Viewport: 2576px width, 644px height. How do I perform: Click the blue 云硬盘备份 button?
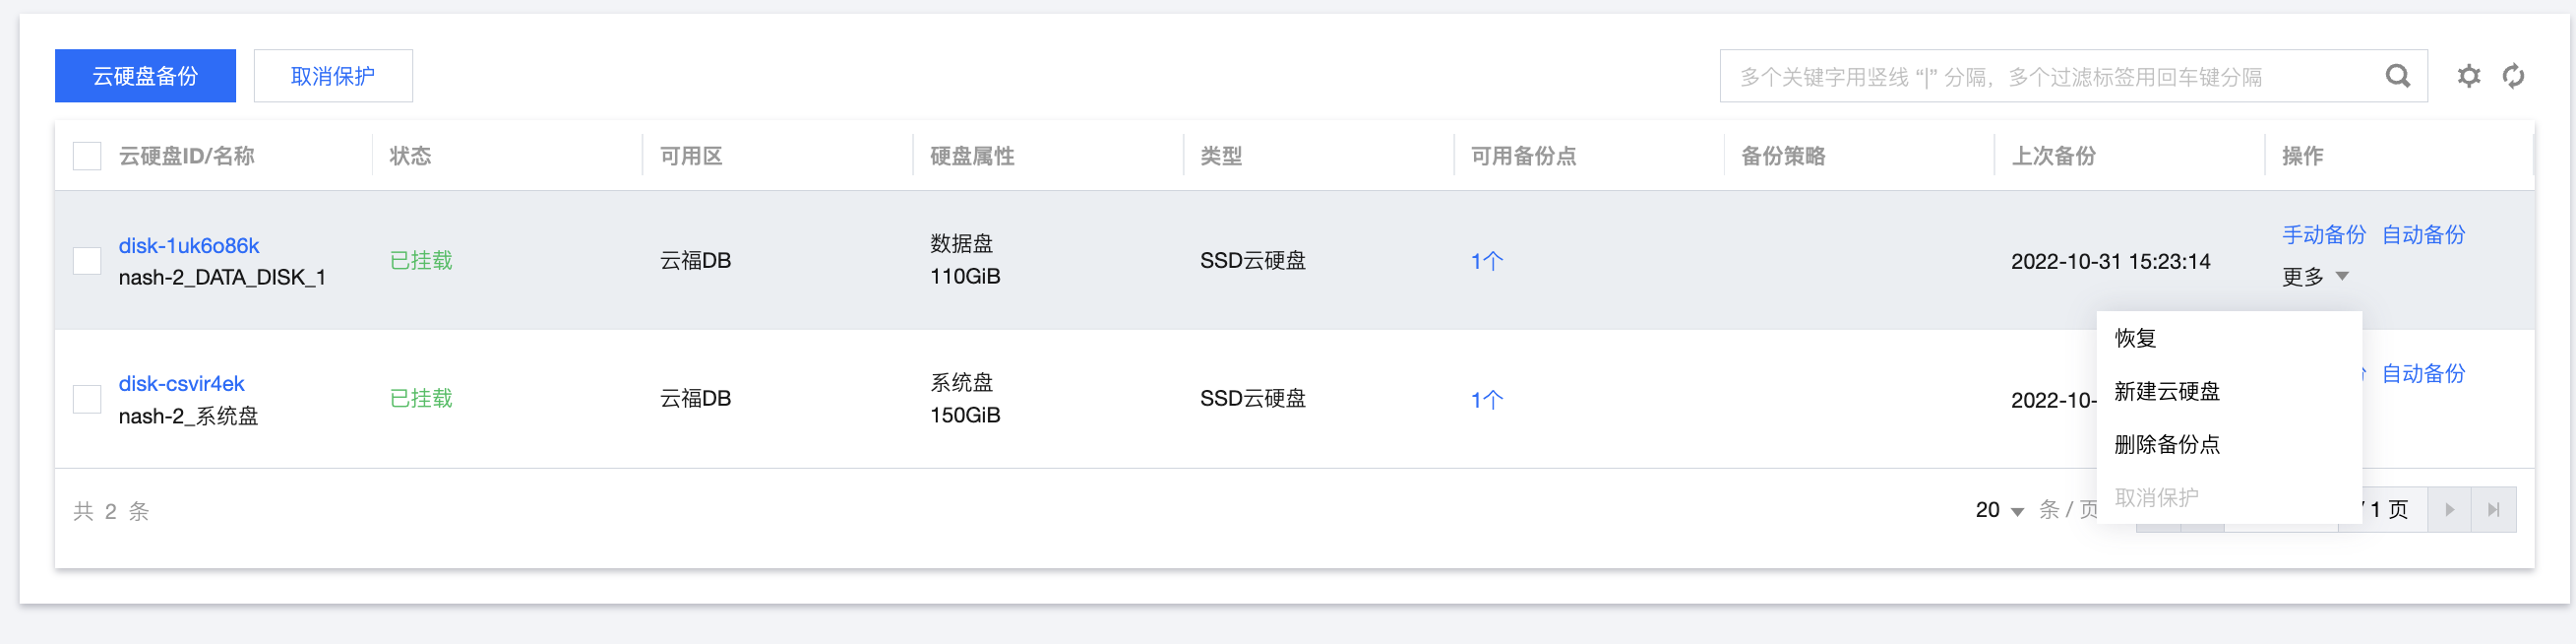pyautogui.click(x=145, y=76)
